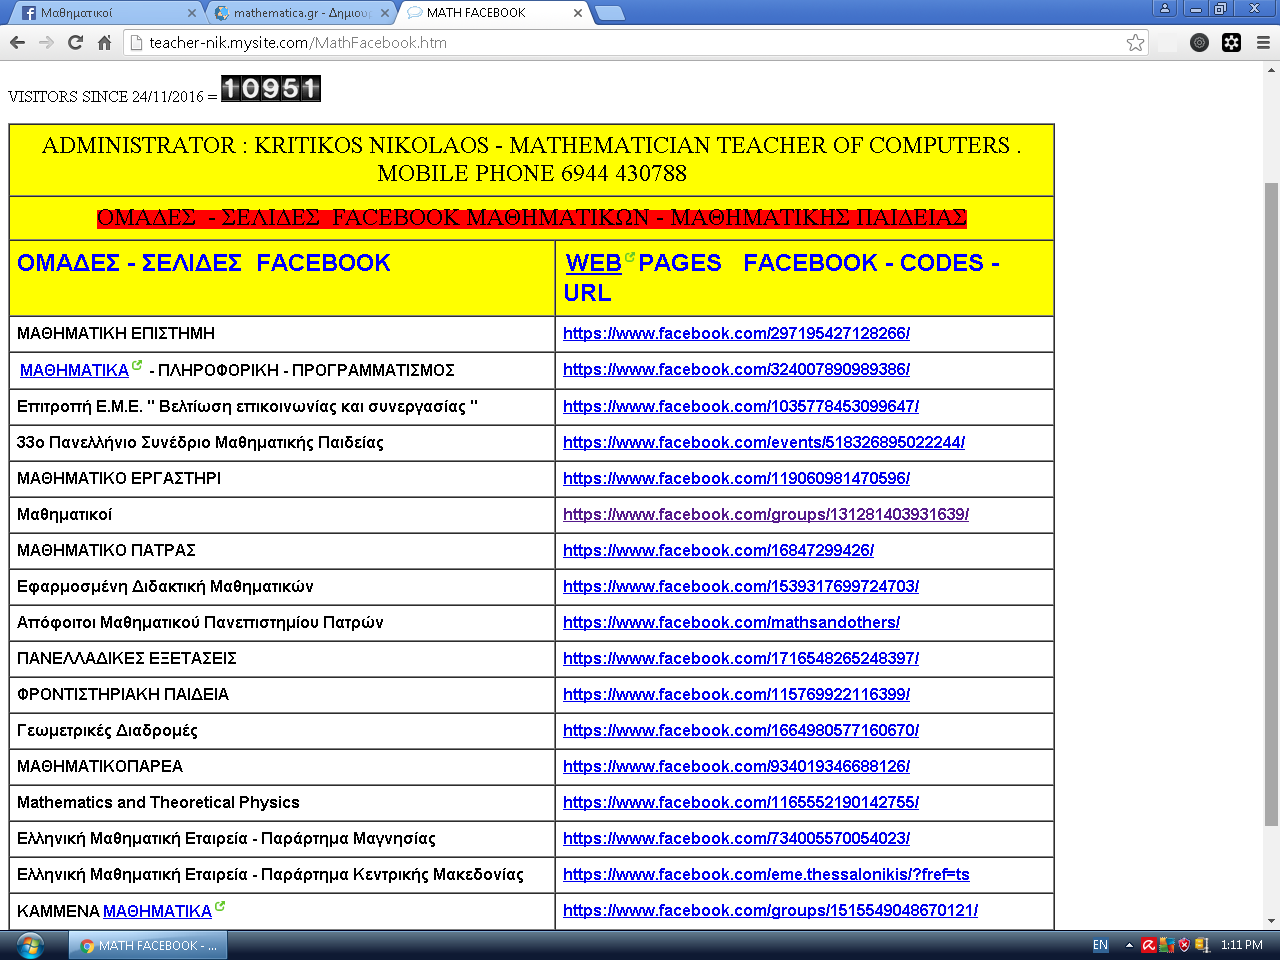Click the MATH FACEBOOK Chrome taskbar button
The width and height of the screenshot is (1280, 960).
pyautogui.click(x=148, y=945)
